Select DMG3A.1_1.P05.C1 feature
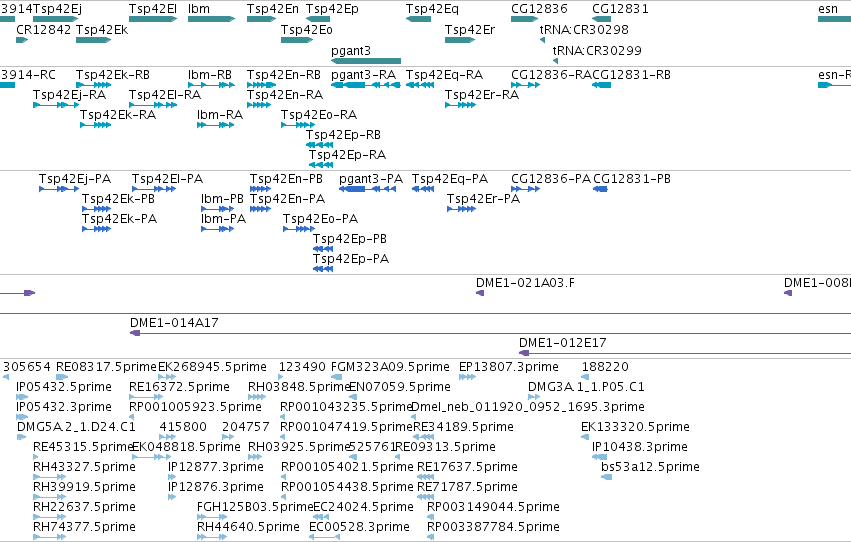 pyautogui.click(x=534, y=397)
